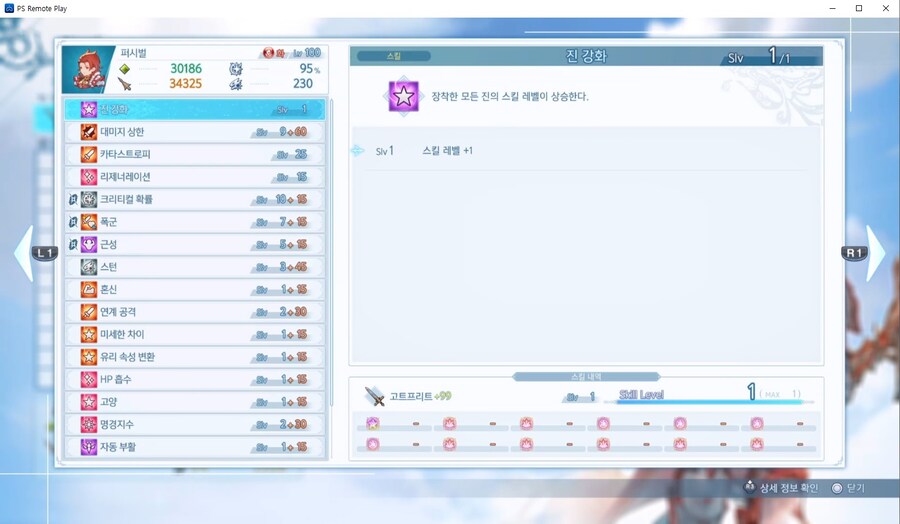
Task: Click the 스킬 레벨 +1 effect line
Action: [448, 151]
